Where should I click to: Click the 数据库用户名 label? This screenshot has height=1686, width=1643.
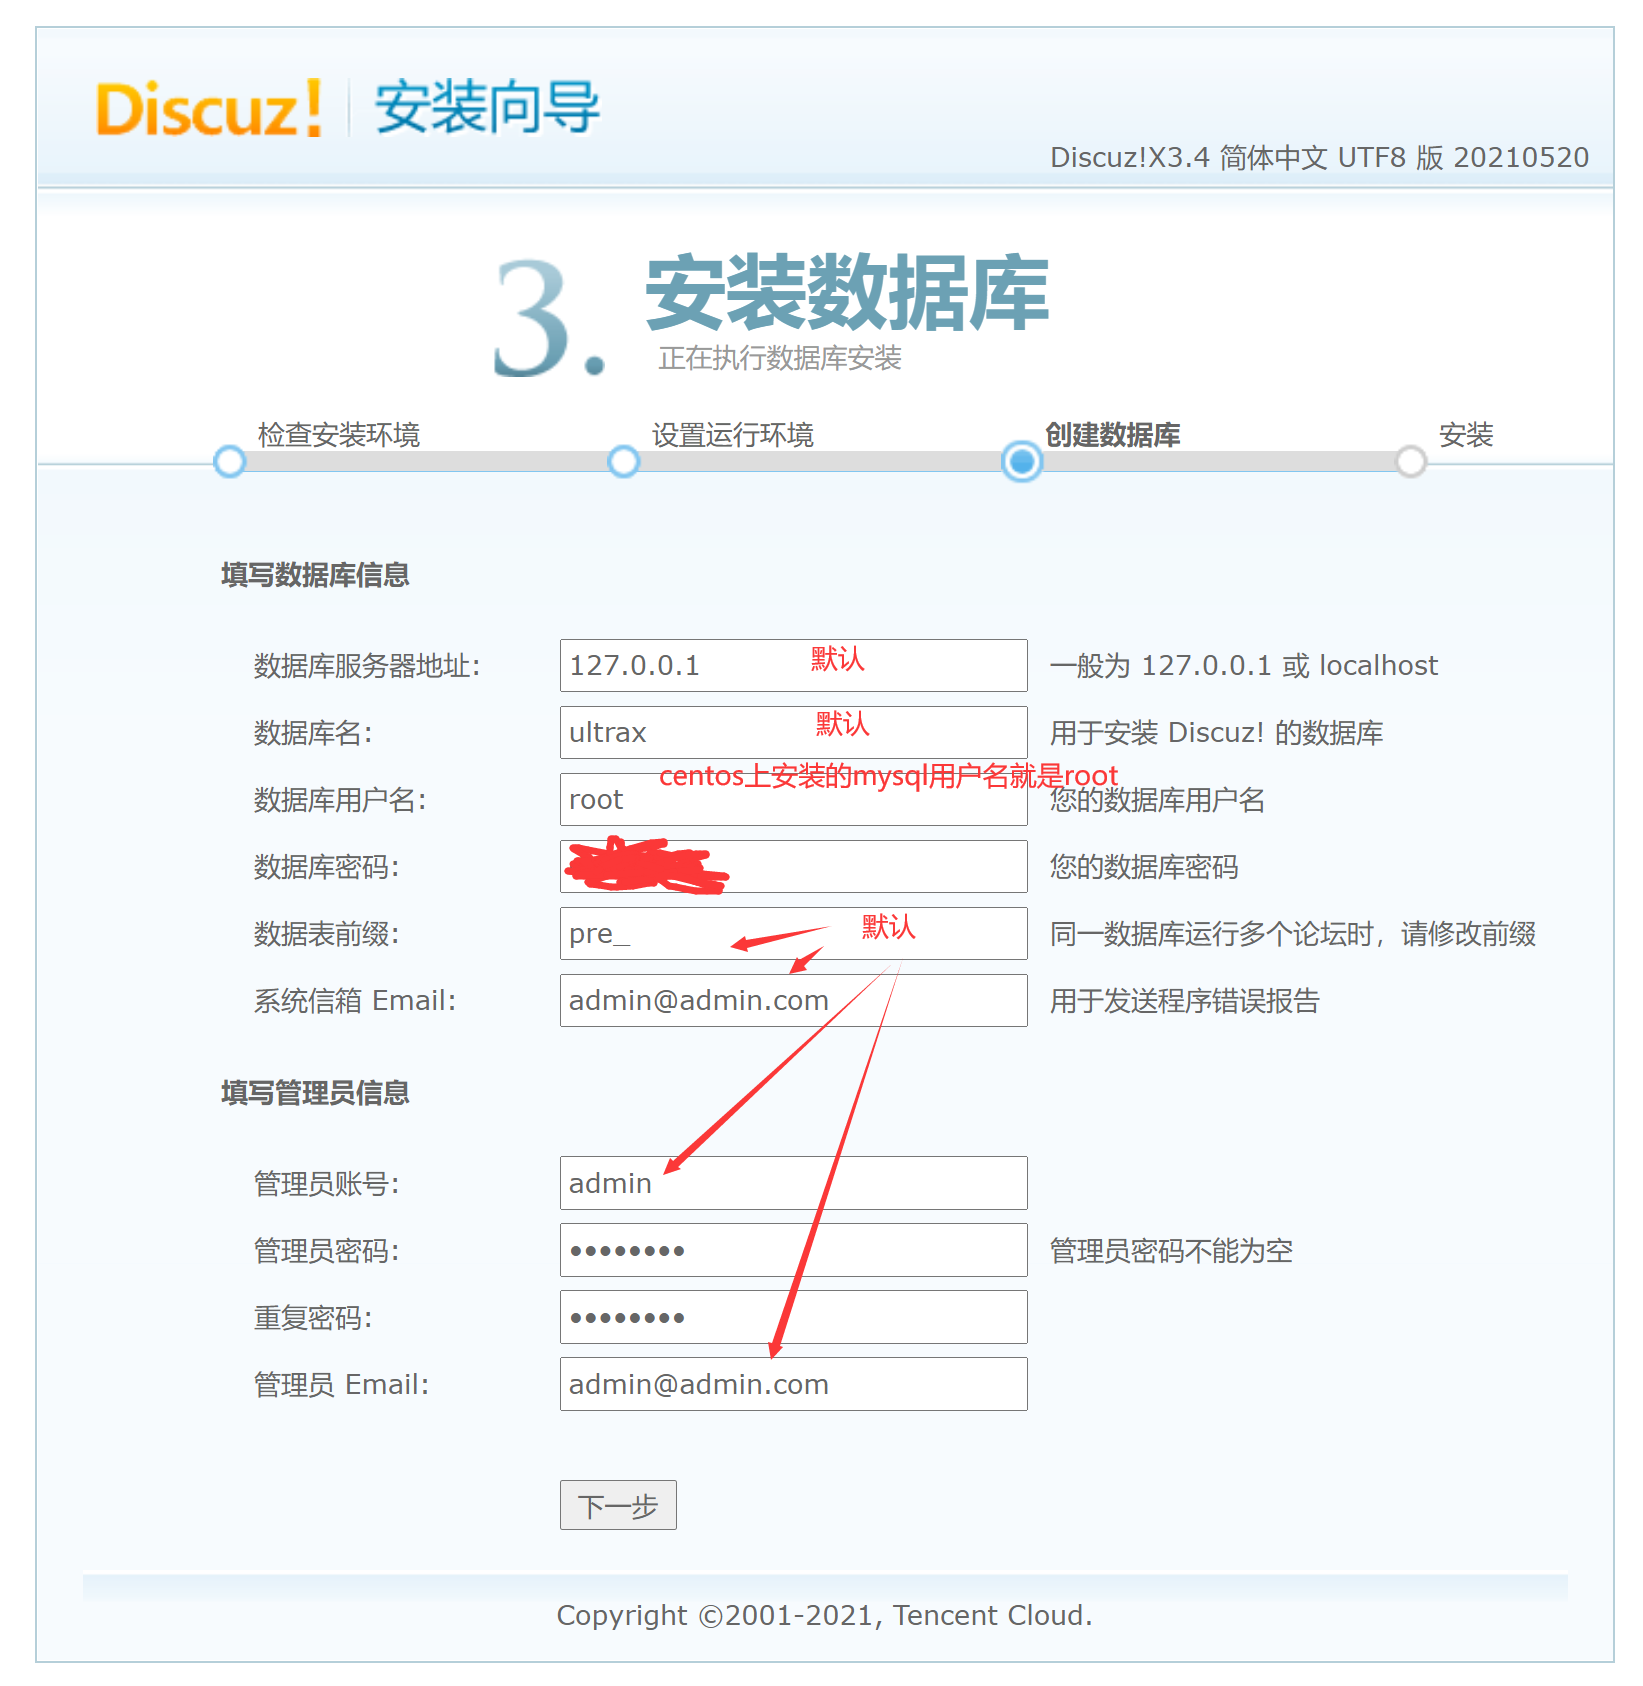click(340, 800)
